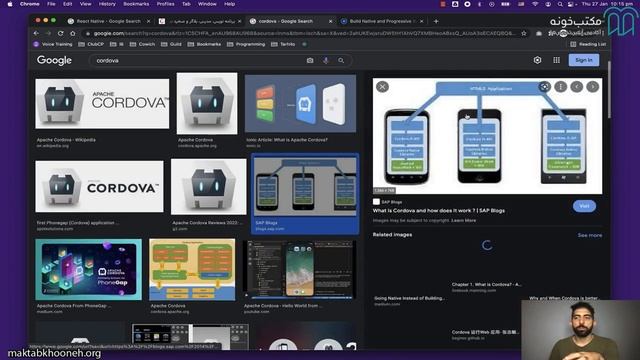Show previous image in preview
Screen dimensions: 640x360
pos(576,87)
